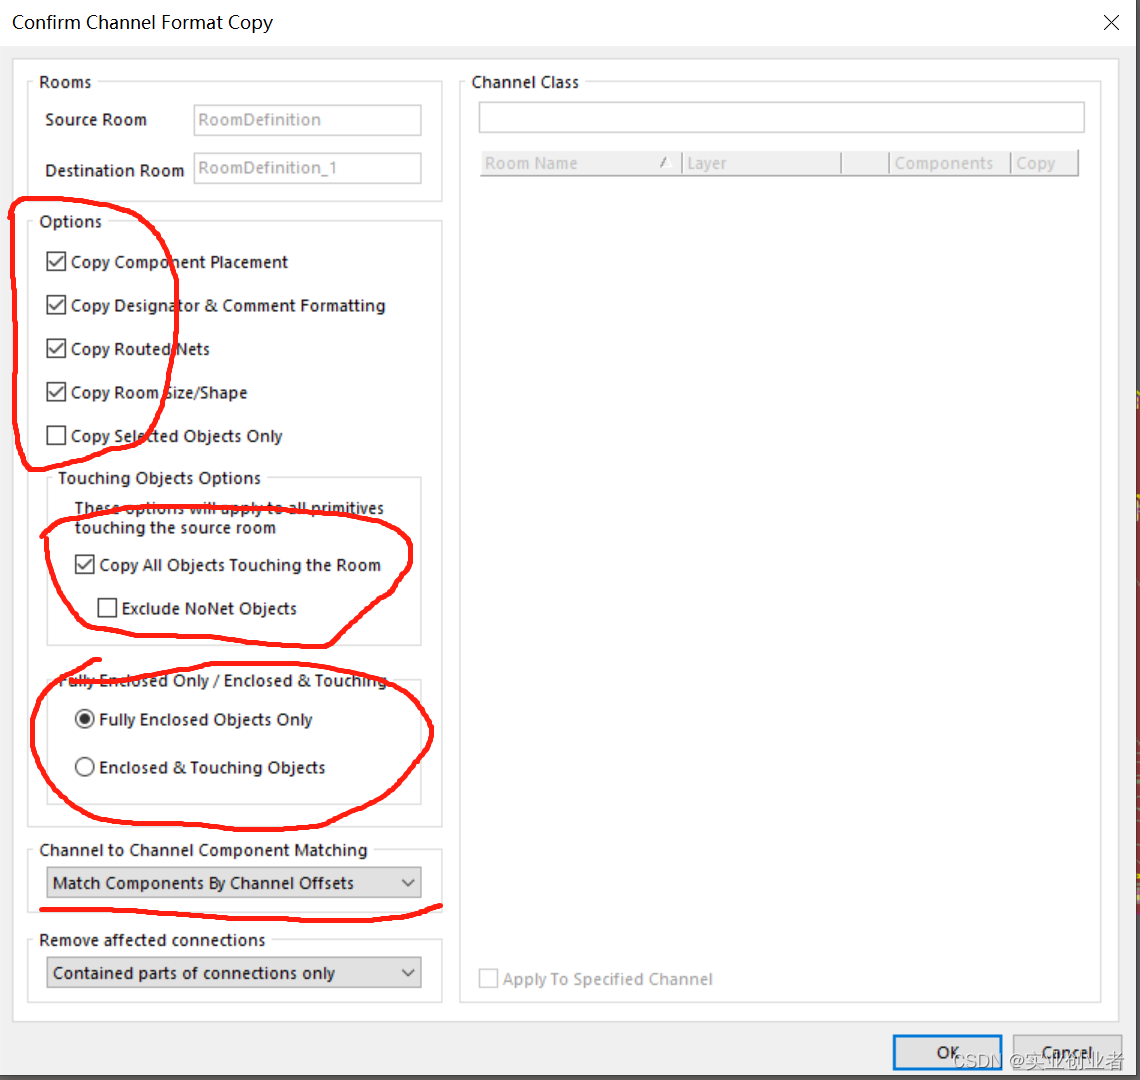The height and width of the screenshot is (1080, 1140).
Task: Click the Channel Class text field
Action: coord(781,118)
